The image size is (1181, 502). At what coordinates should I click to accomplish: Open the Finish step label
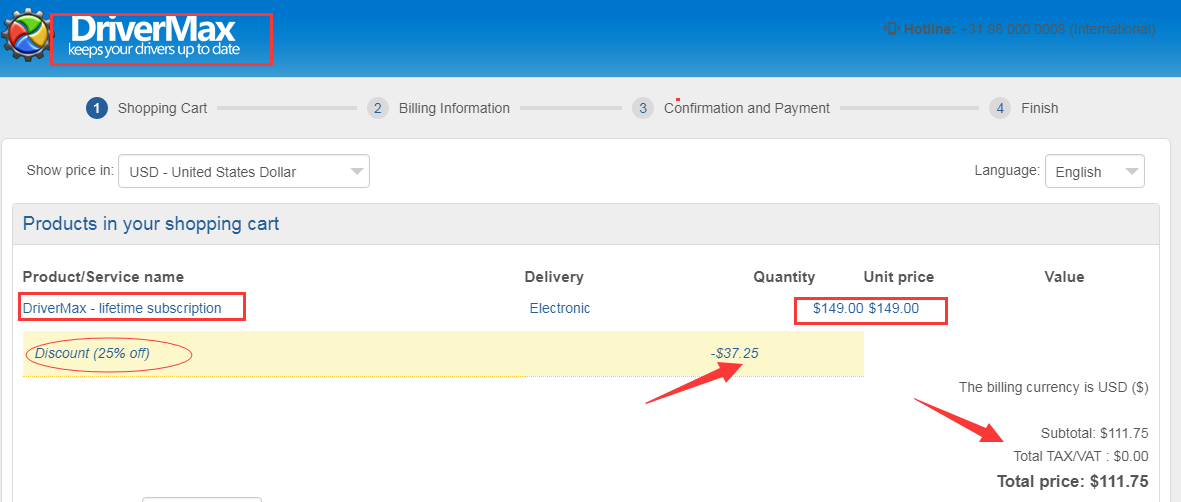(x=1039, y=108)
